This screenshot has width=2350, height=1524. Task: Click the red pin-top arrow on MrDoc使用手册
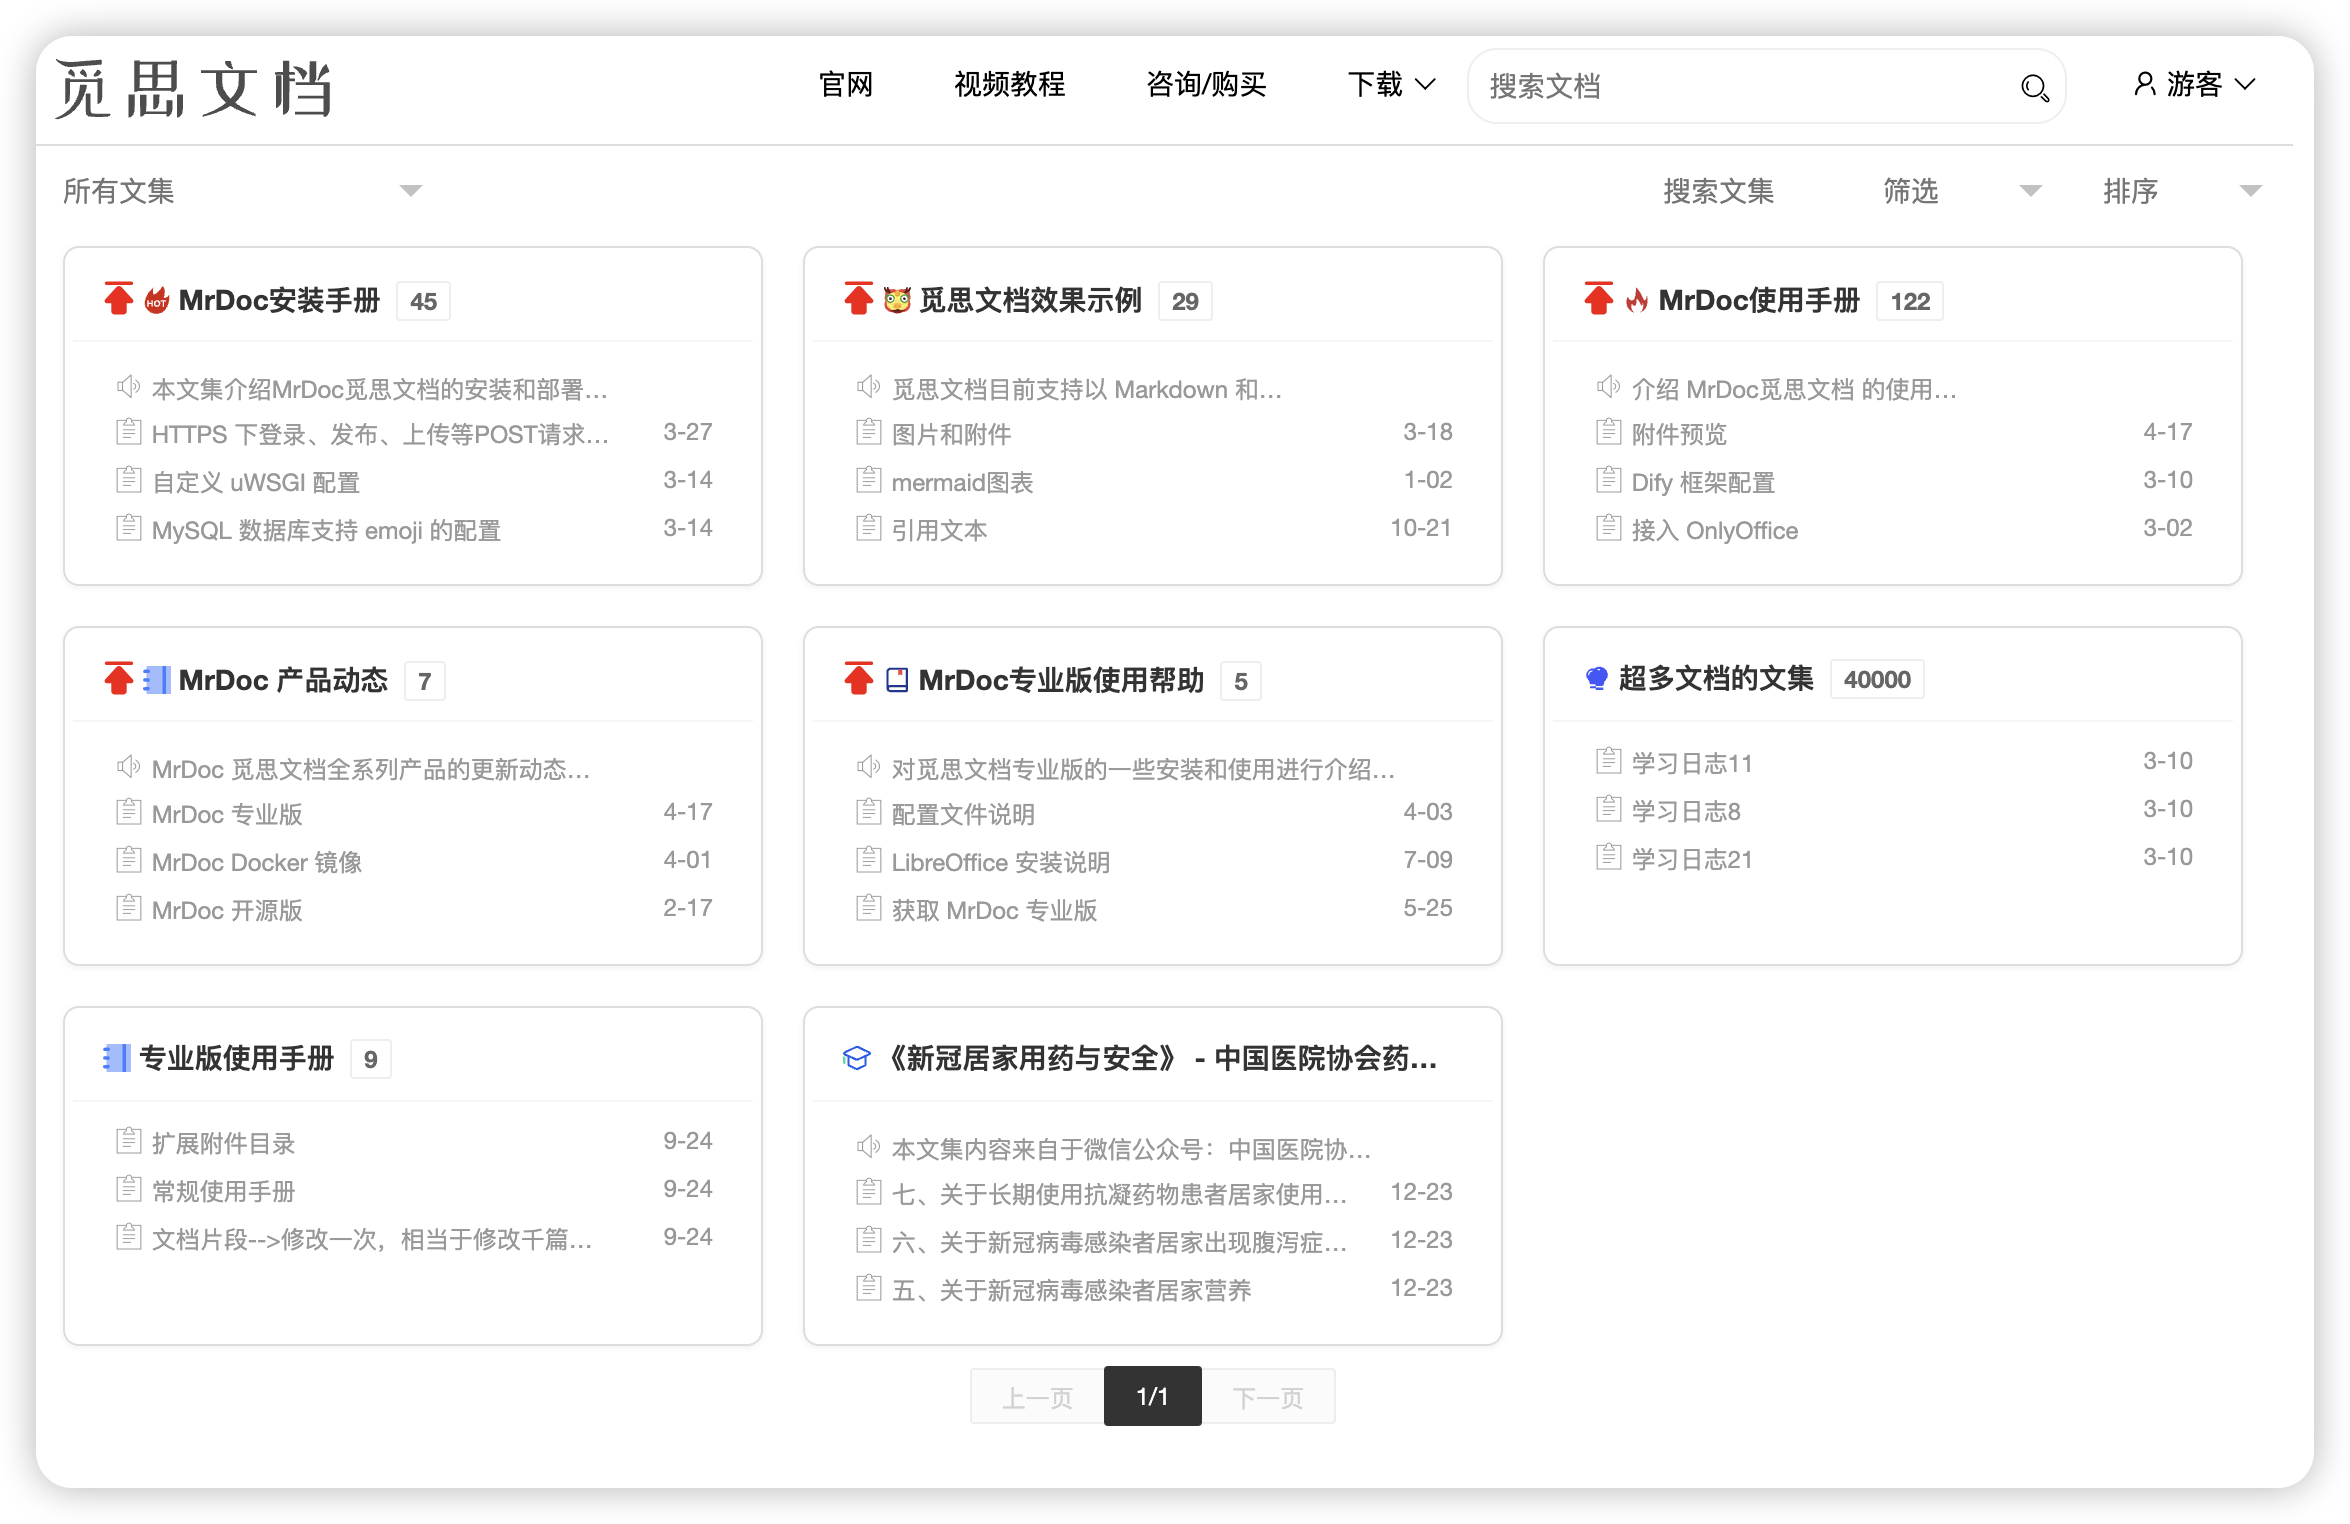click(1599, 298)
